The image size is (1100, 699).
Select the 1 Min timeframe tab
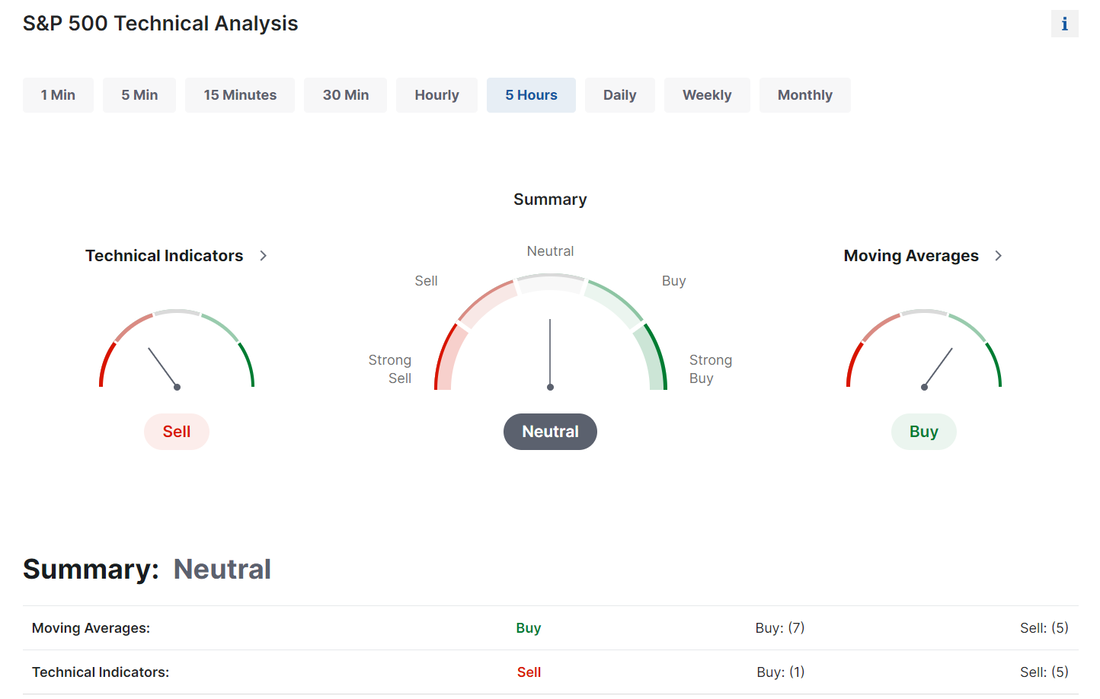(58, 95)
